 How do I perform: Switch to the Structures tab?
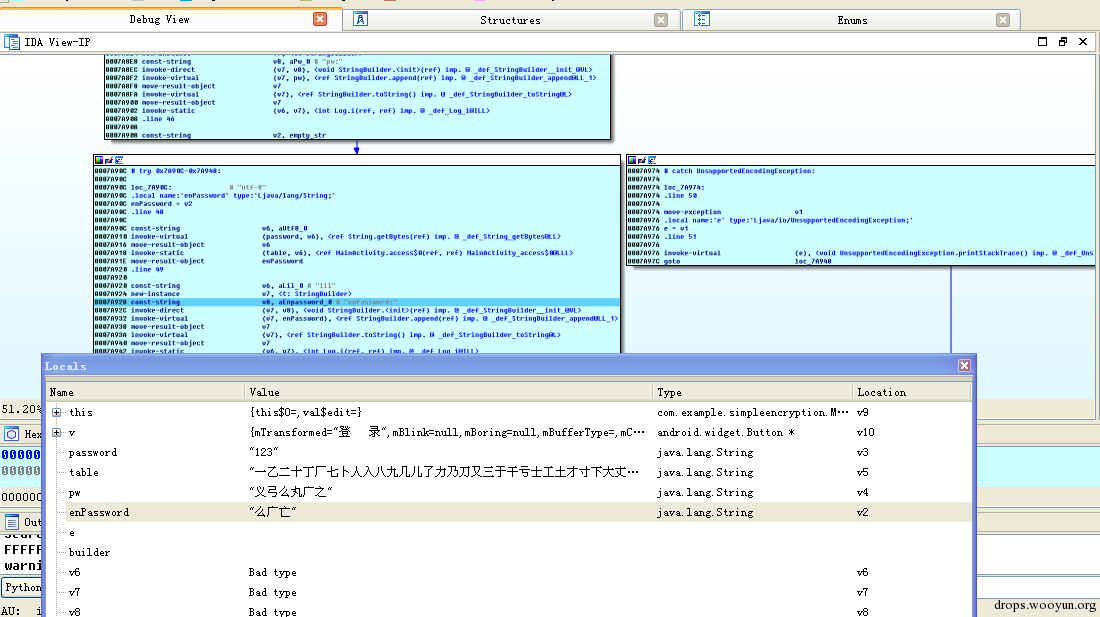pos(511,20)
